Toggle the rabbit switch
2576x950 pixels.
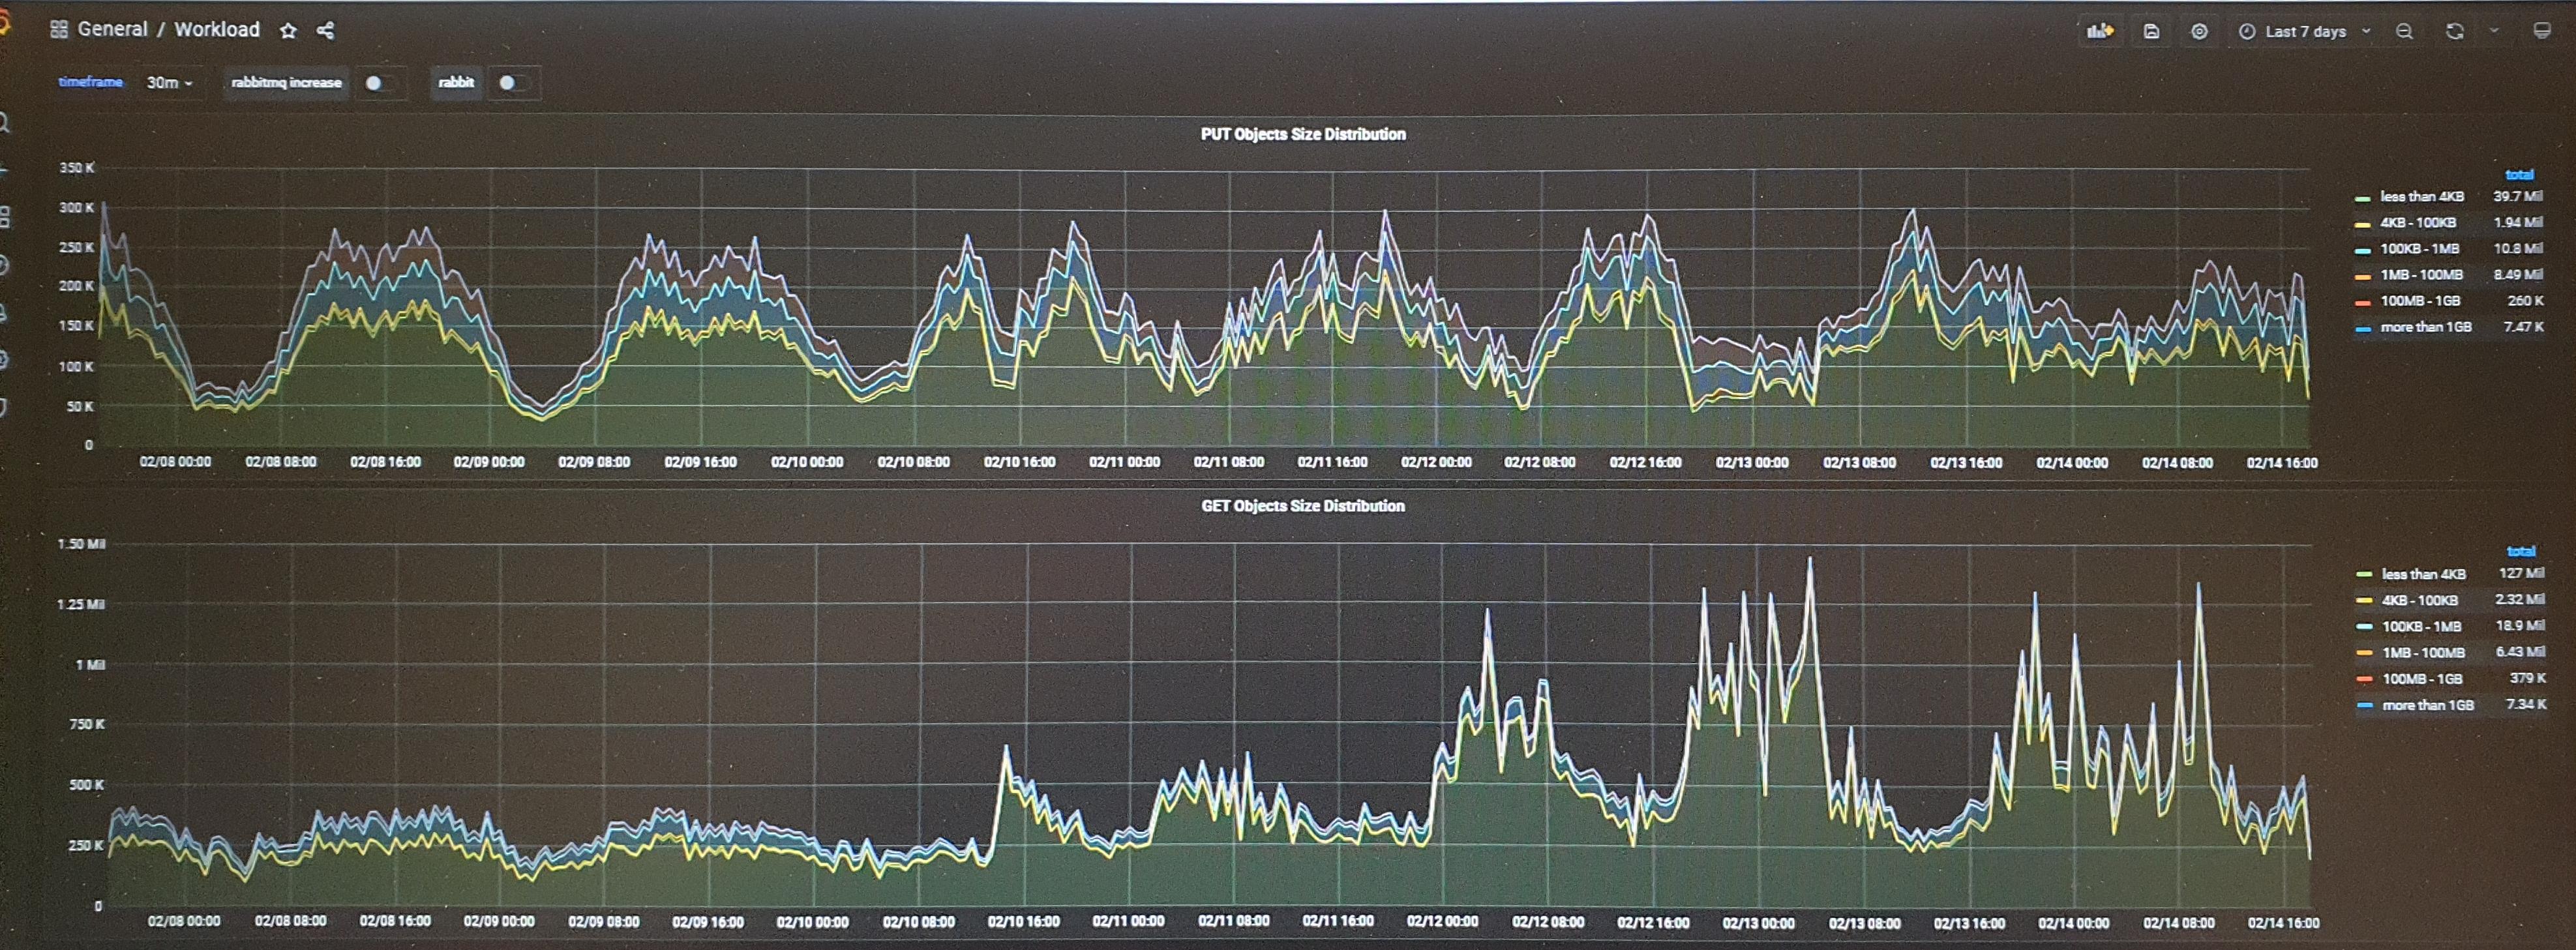pos(513,83)
